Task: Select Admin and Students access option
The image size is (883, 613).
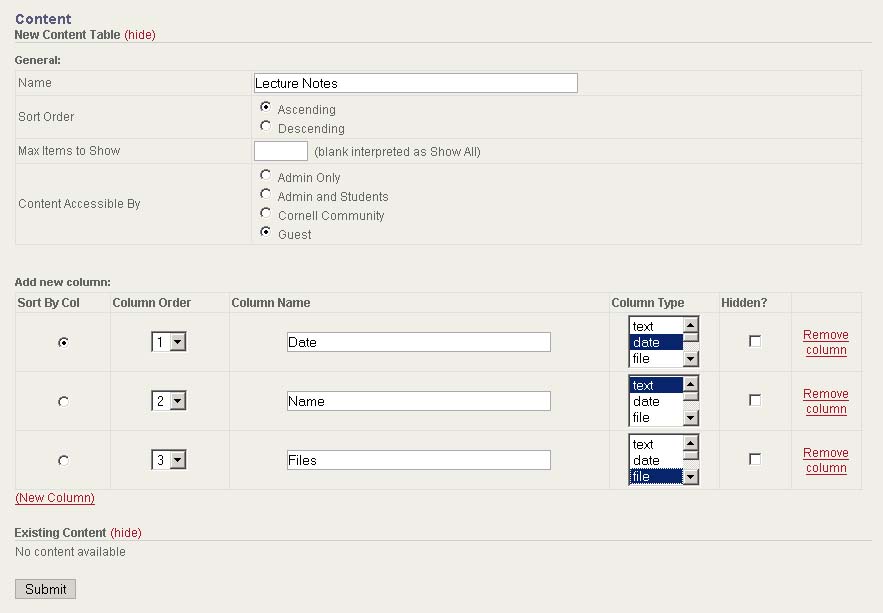Action: tap(265, 195)
